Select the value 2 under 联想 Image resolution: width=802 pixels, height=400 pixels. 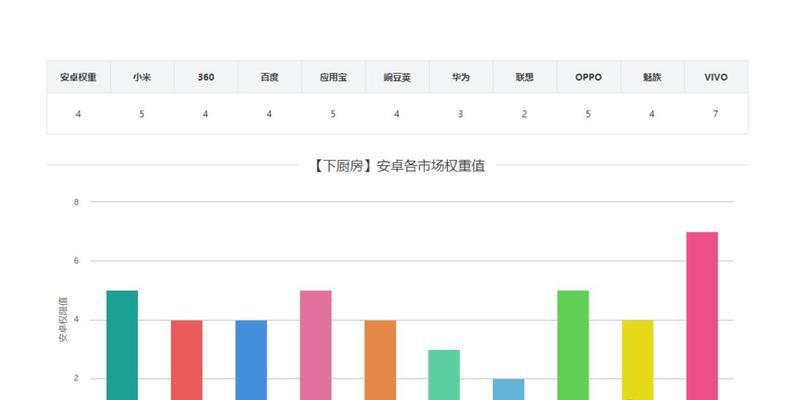point(524,114)
